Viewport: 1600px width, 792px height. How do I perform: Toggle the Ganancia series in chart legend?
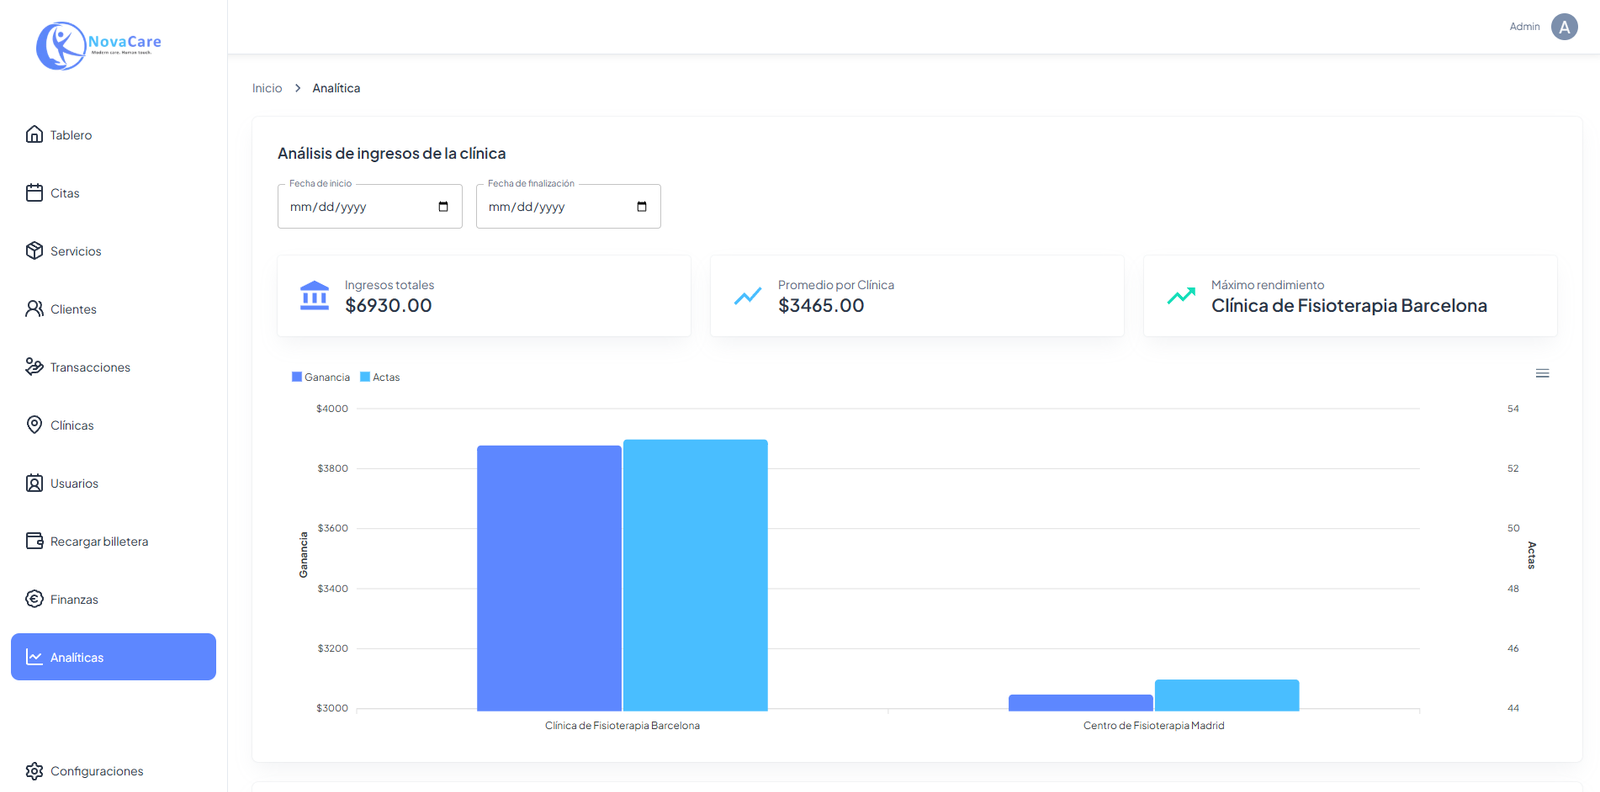[321, 377]
